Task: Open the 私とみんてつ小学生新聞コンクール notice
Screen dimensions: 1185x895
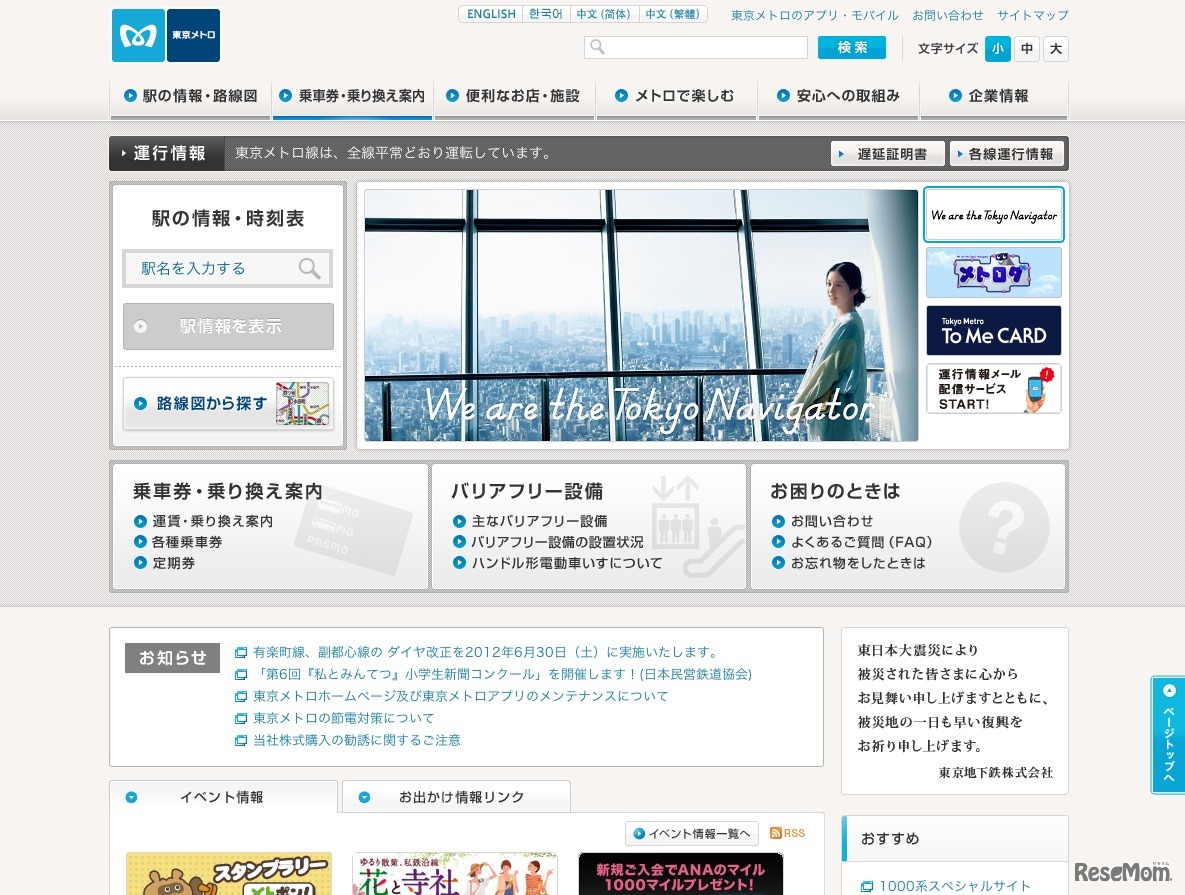Action: 503,674
